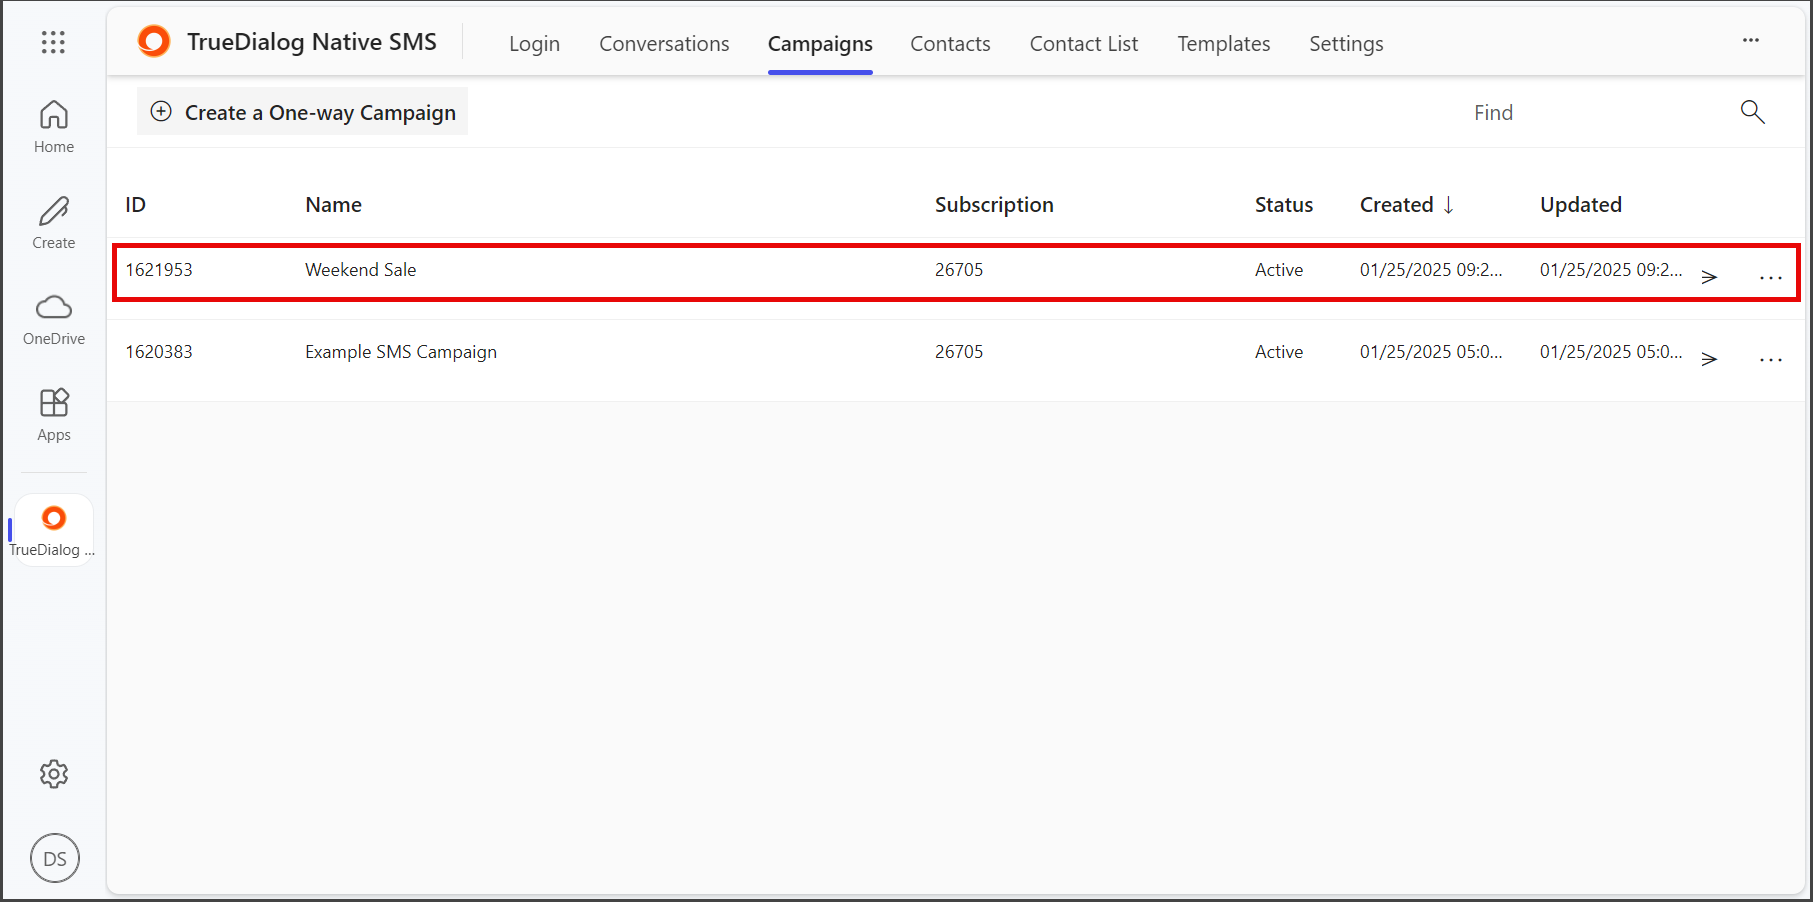This screenshot has height=902, width=1813.
Task: Open the Create pencil icon
Action: pyautogui.click(x=54, y=223)
